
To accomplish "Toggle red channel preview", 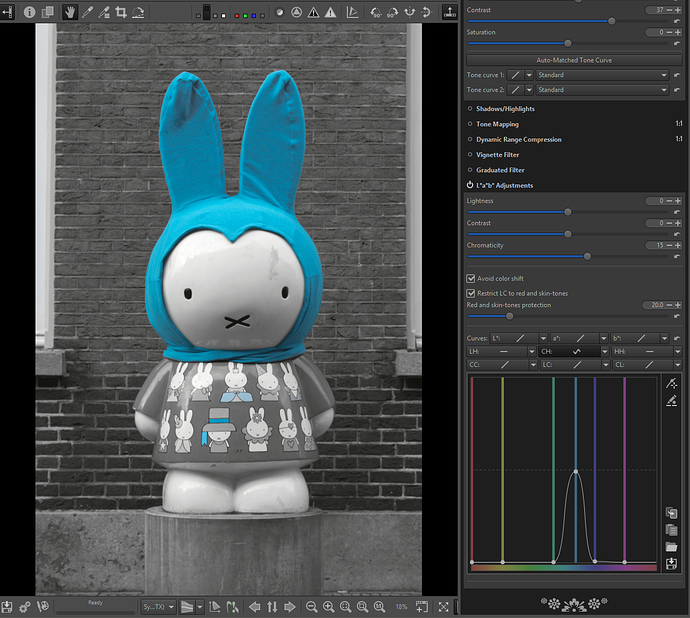I will click(x=237, y=15).
